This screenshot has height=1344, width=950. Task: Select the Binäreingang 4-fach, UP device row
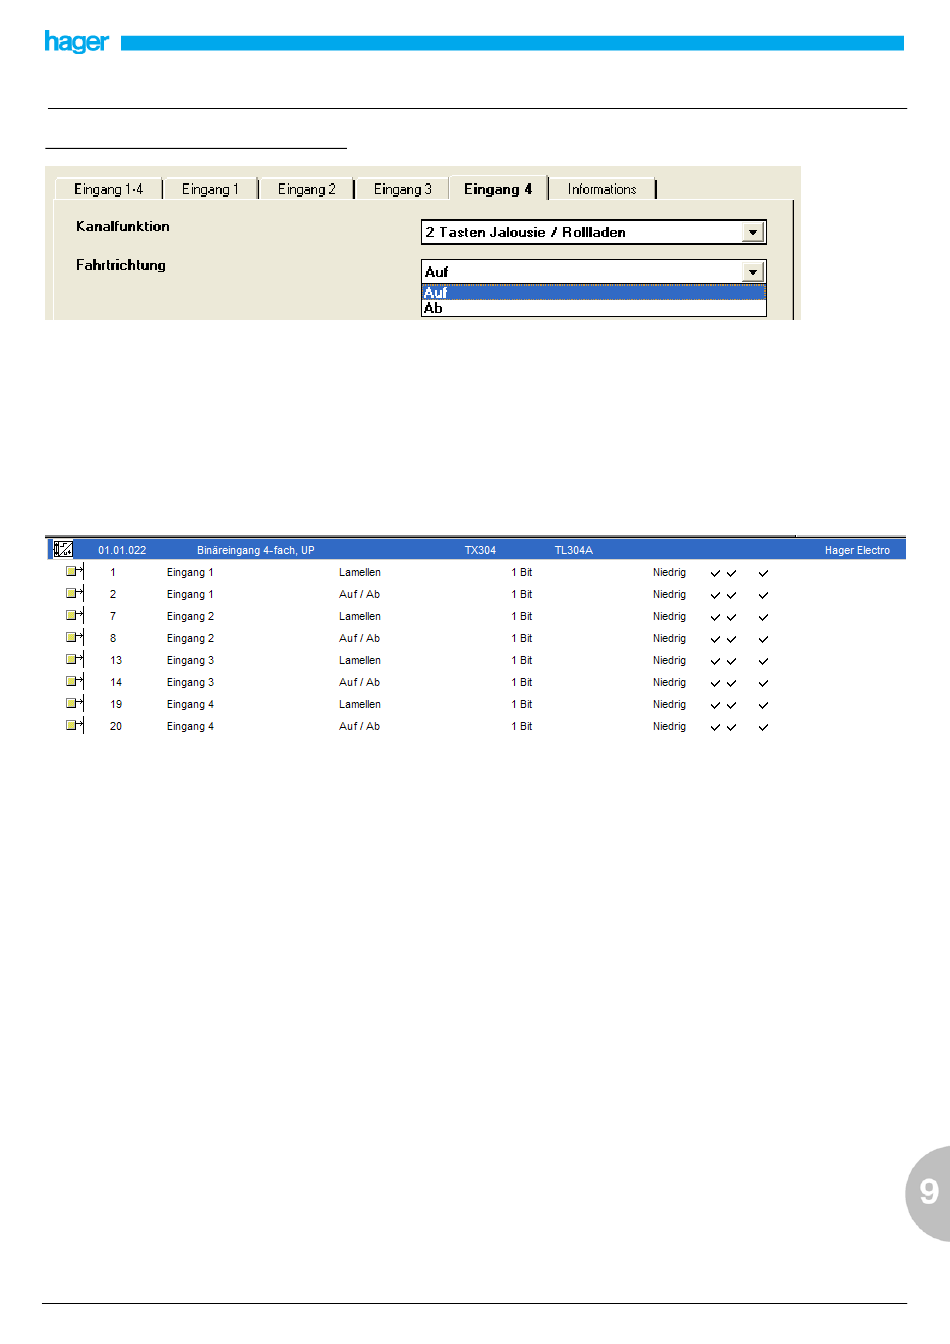[x=255, y=550]
